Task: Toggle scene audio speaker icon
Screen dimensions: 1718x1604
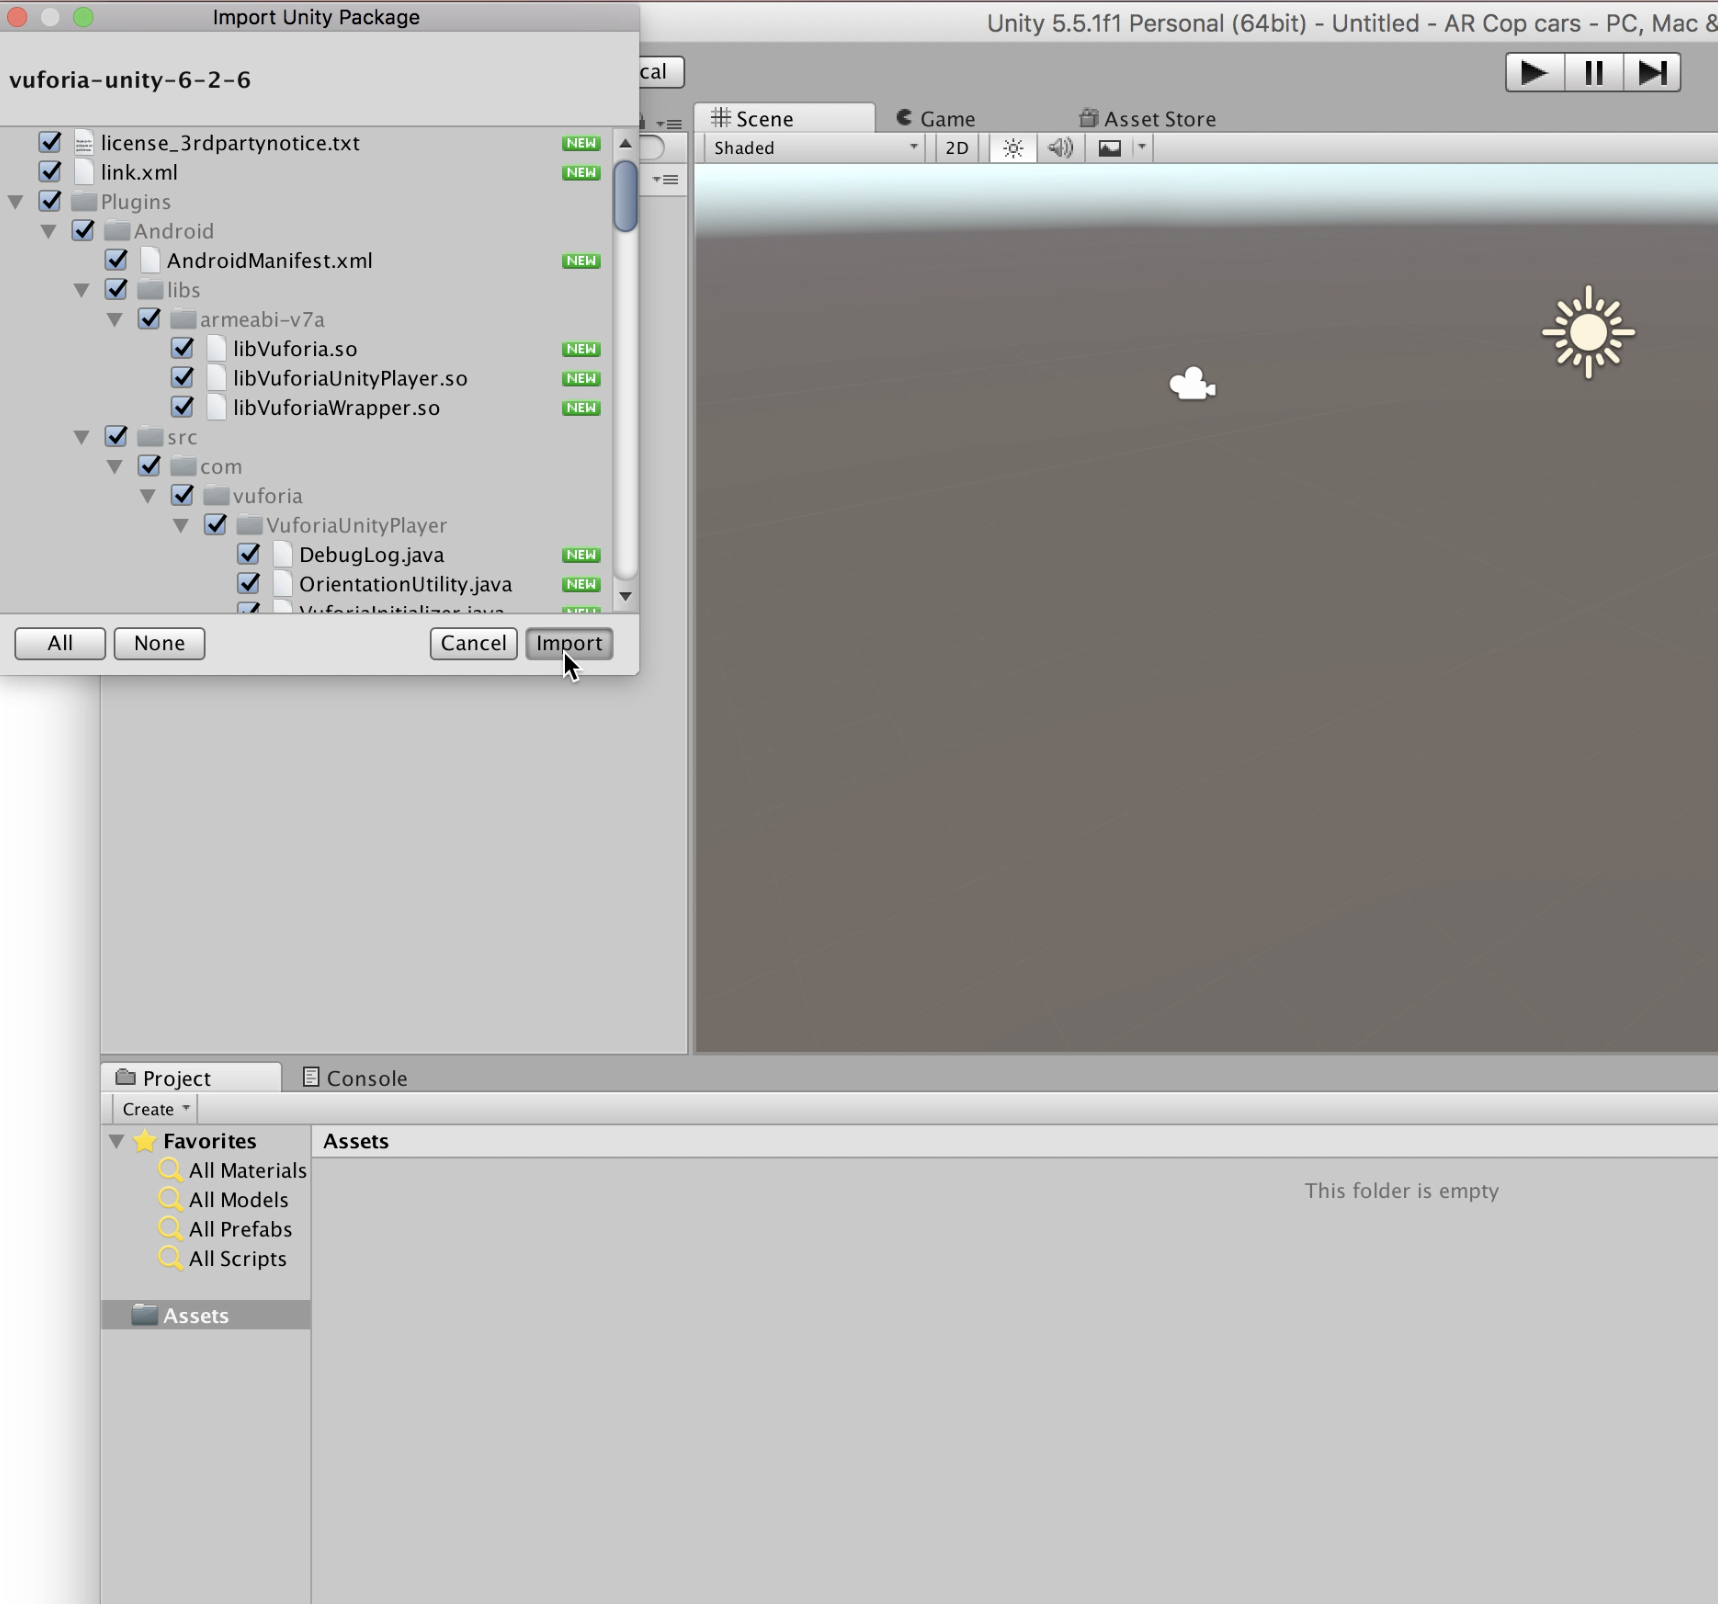Action: pos(1060,148)
